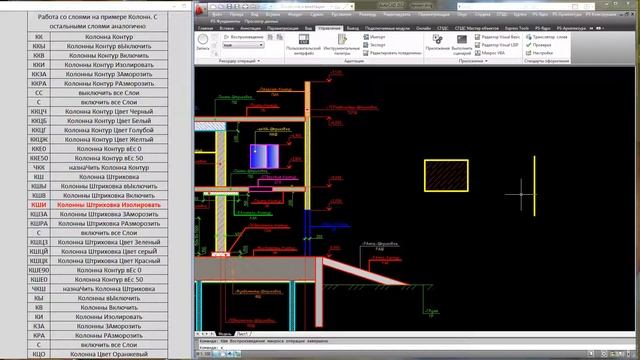Click the AutoCAD application menu button
The height and width of the screenshot is (360, 640).
tap(200, 9)
